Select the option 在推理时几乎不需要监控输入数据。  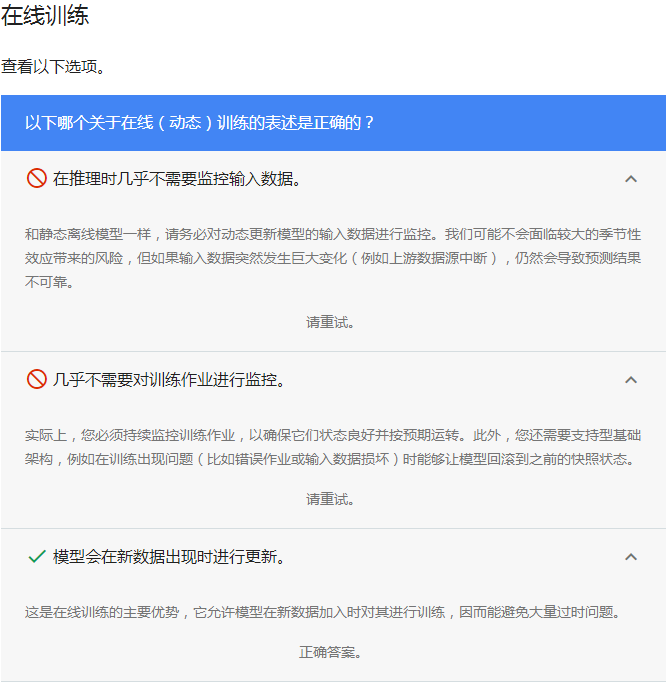[x=177, y=179]
